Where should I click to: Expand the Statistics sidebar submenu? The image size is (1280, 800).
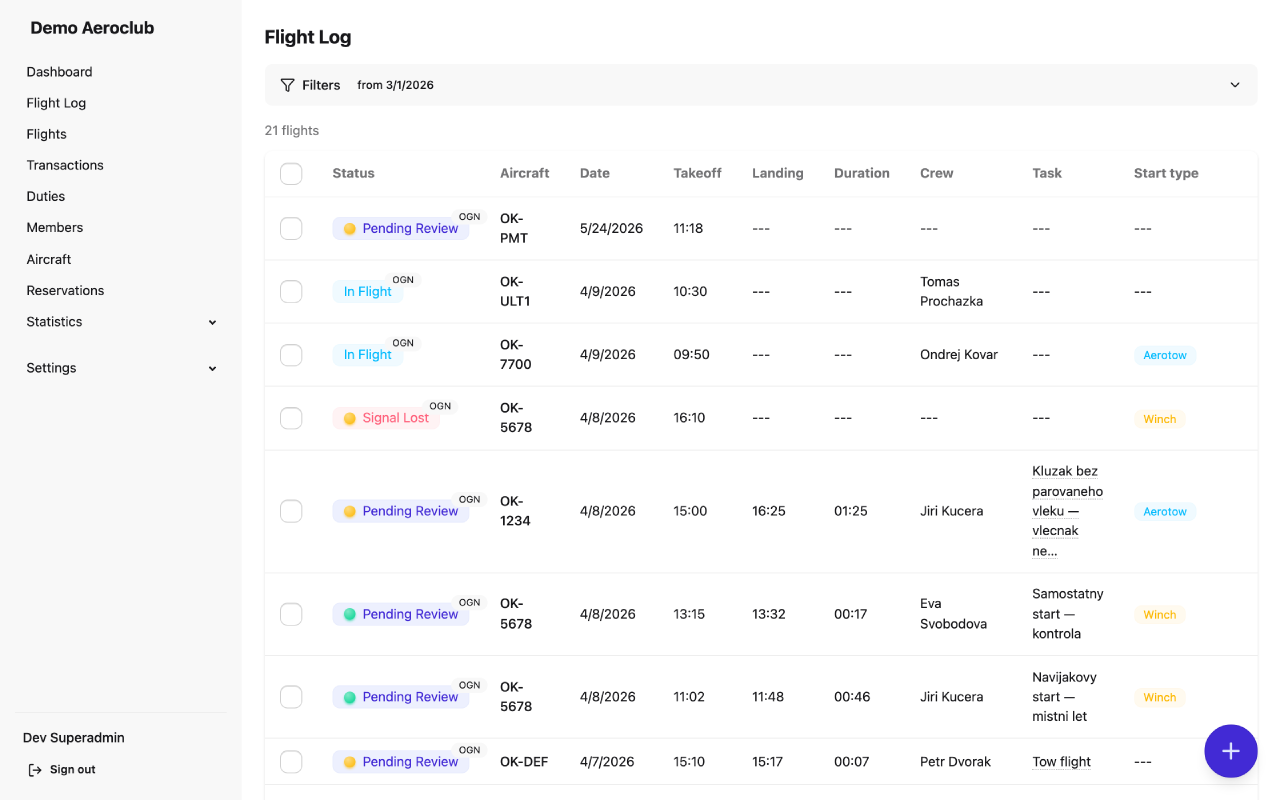pyautogui.click(x=212, y=322)
